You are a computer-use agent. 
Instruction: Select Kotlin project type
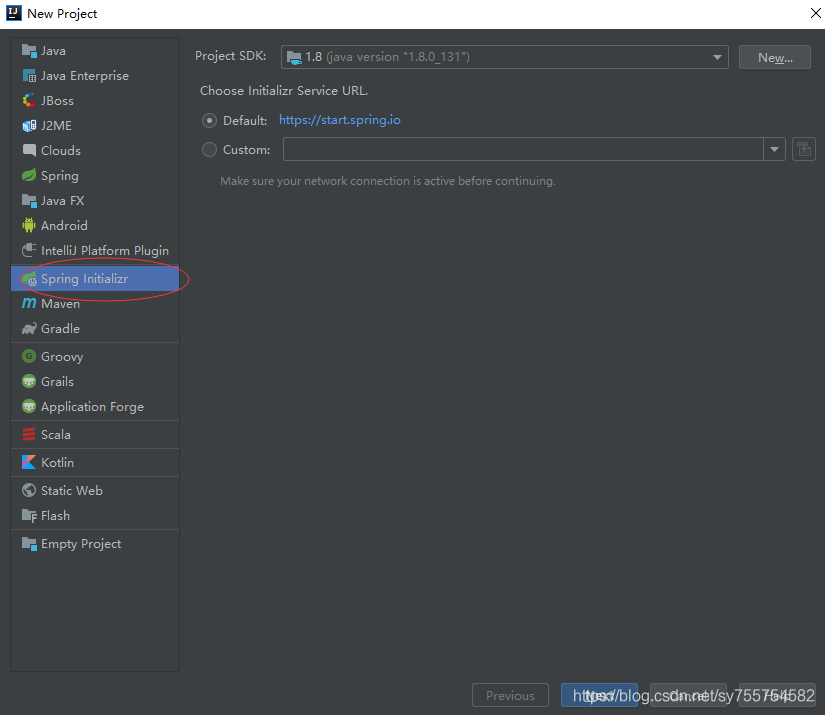[x=95, y=462]
